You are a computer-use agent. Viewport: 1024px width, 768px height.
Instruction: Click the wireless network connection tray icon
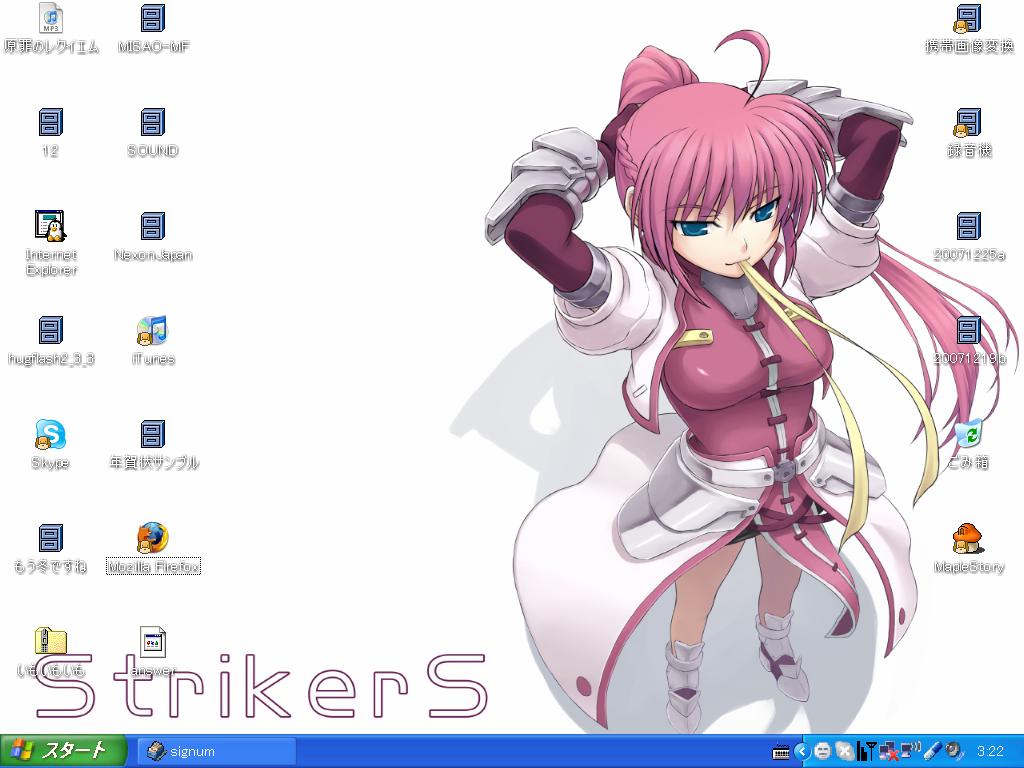tap(910, 750)
